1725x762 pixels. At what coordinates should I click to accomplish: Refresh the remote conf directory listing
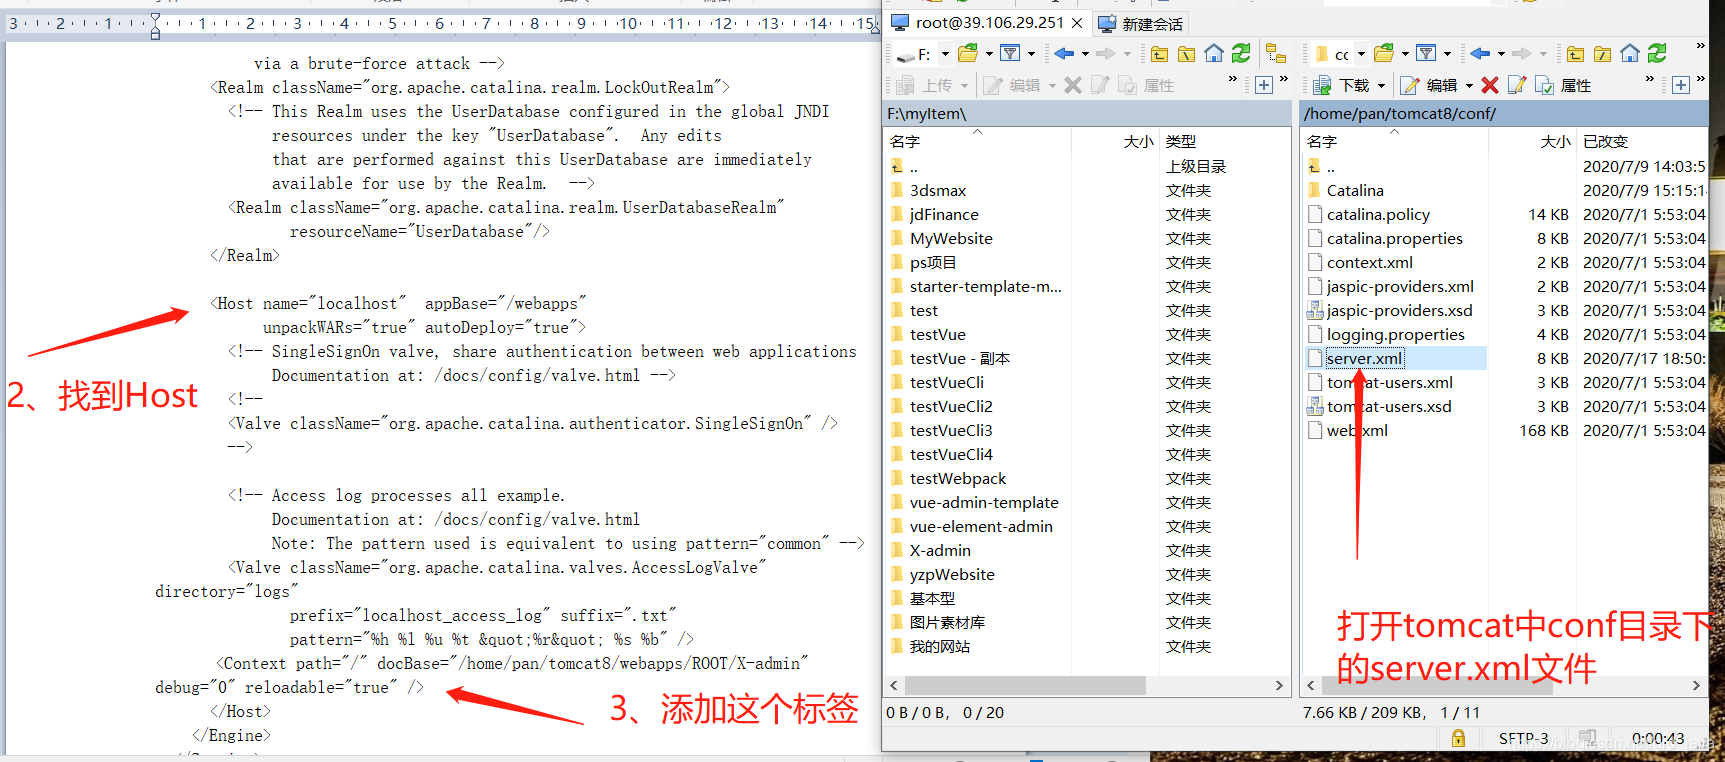1657,53
